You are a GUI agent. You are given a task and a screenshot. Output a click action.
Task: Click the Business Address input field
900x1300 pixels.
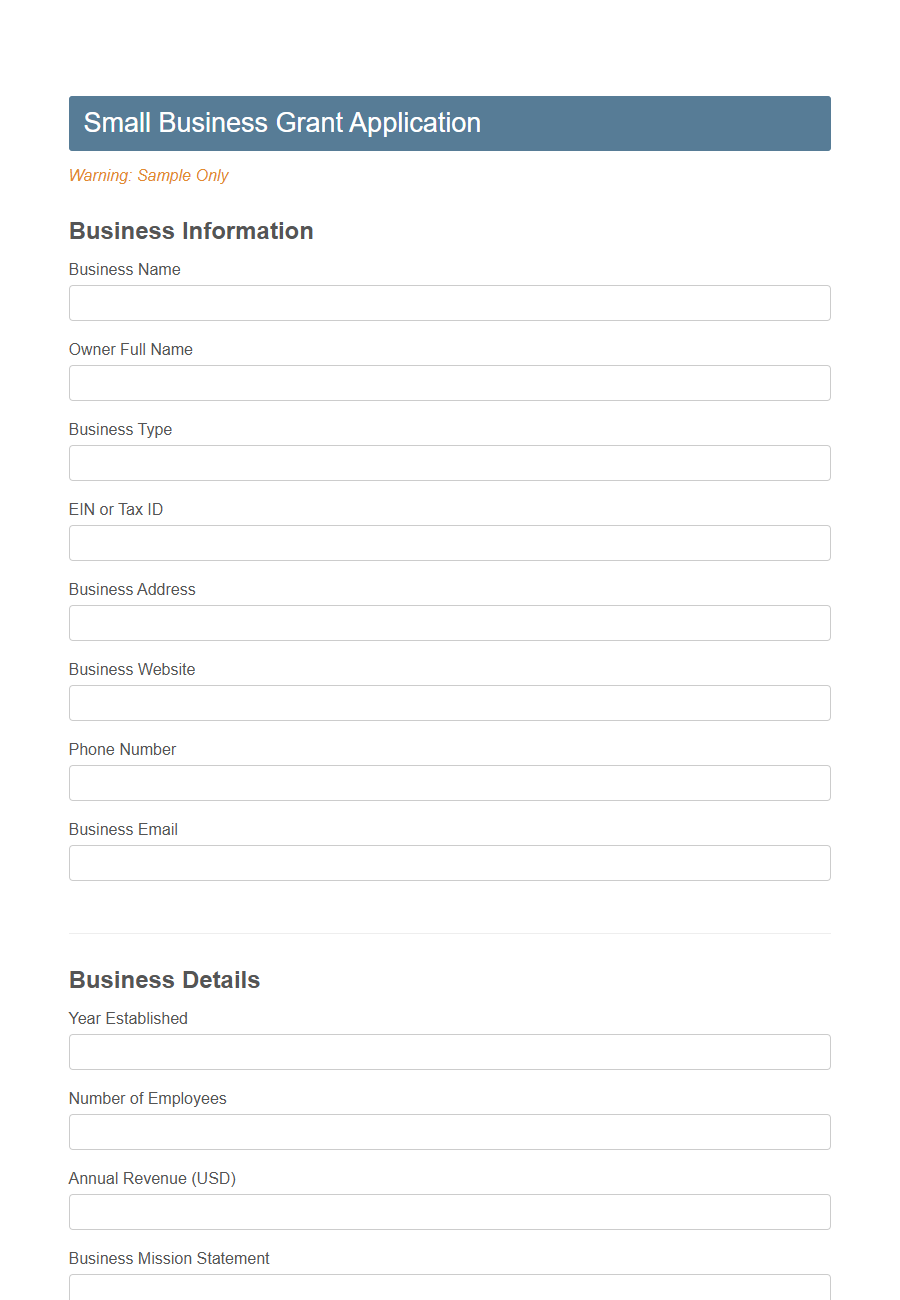449,623
